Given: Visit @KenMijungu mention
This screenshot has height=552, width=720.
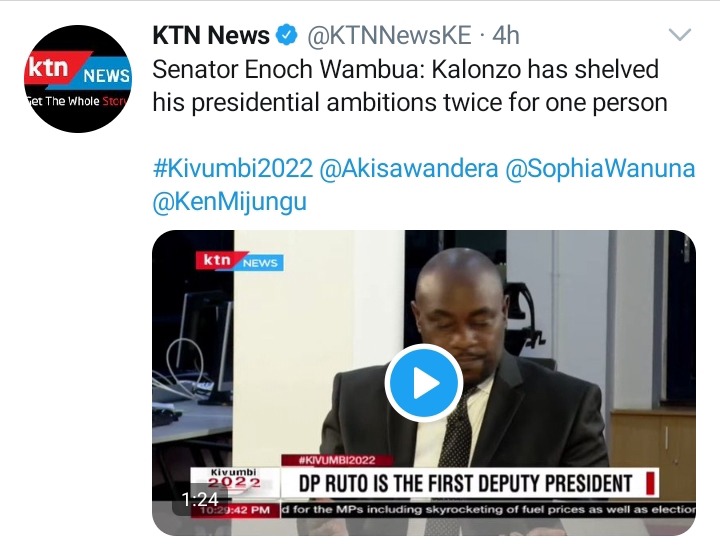Looking at the screenshot, I should 229,201.
